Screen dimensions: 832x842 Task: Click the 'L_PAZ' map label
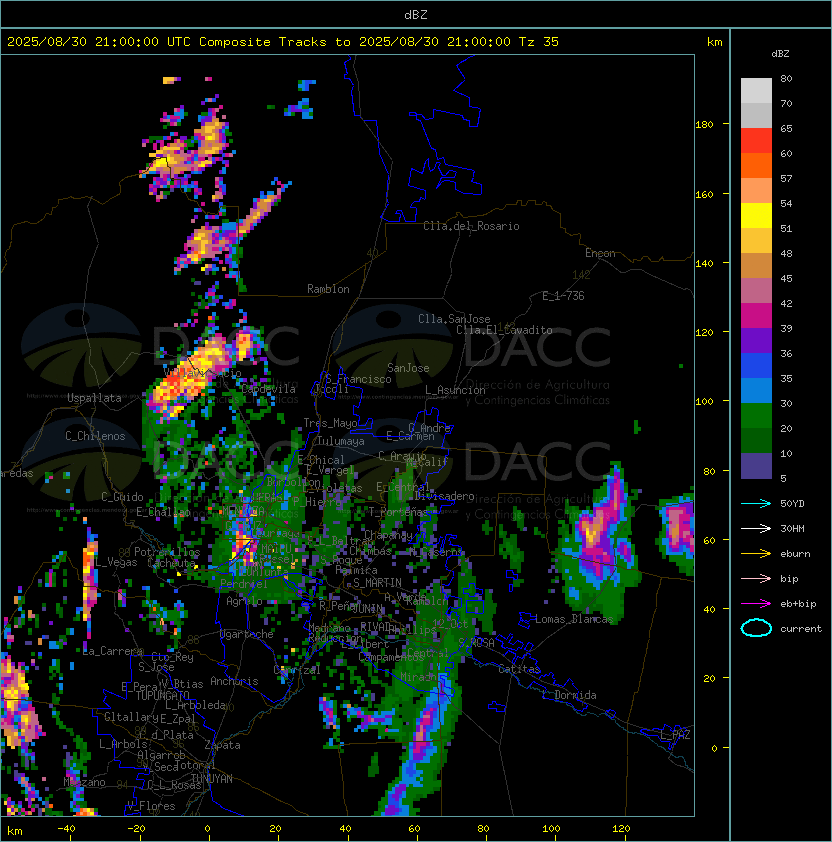point(675,735)
